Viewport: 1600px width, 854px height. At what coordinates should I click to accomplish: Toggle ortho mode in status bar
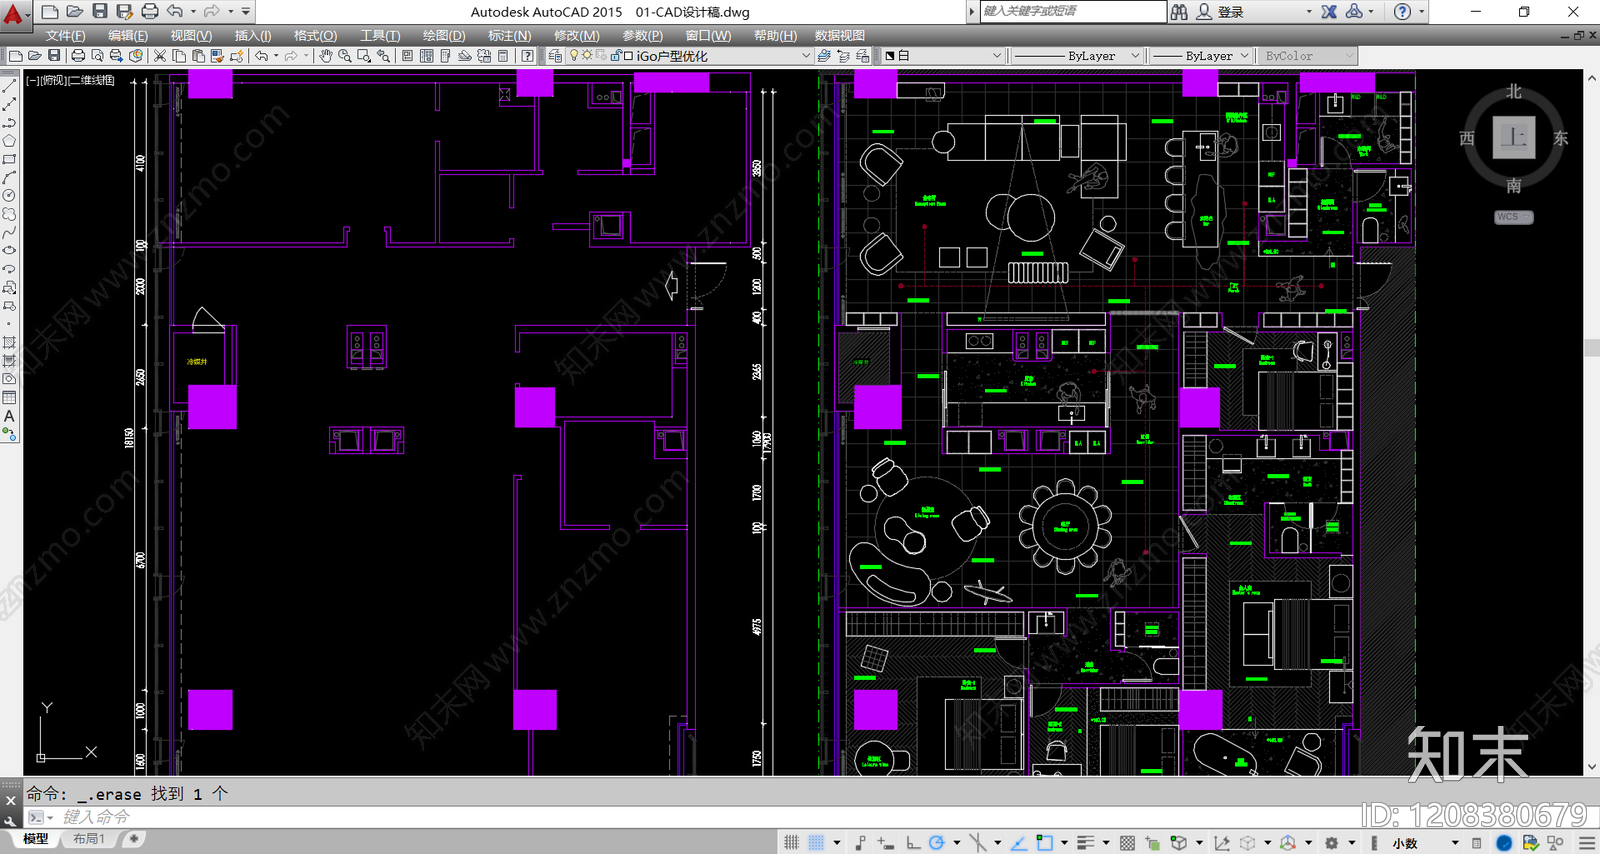point(913,843)
